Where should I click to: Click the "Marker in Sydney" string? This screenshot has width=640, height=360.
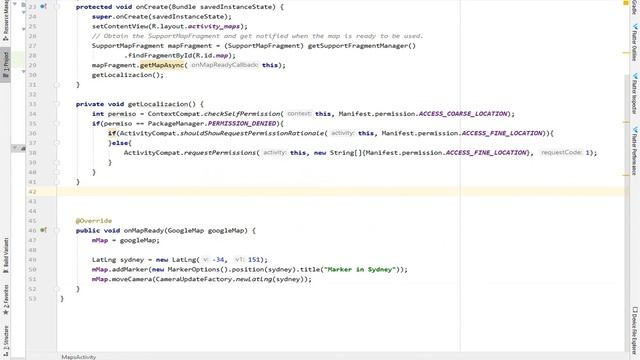(360, 269)
